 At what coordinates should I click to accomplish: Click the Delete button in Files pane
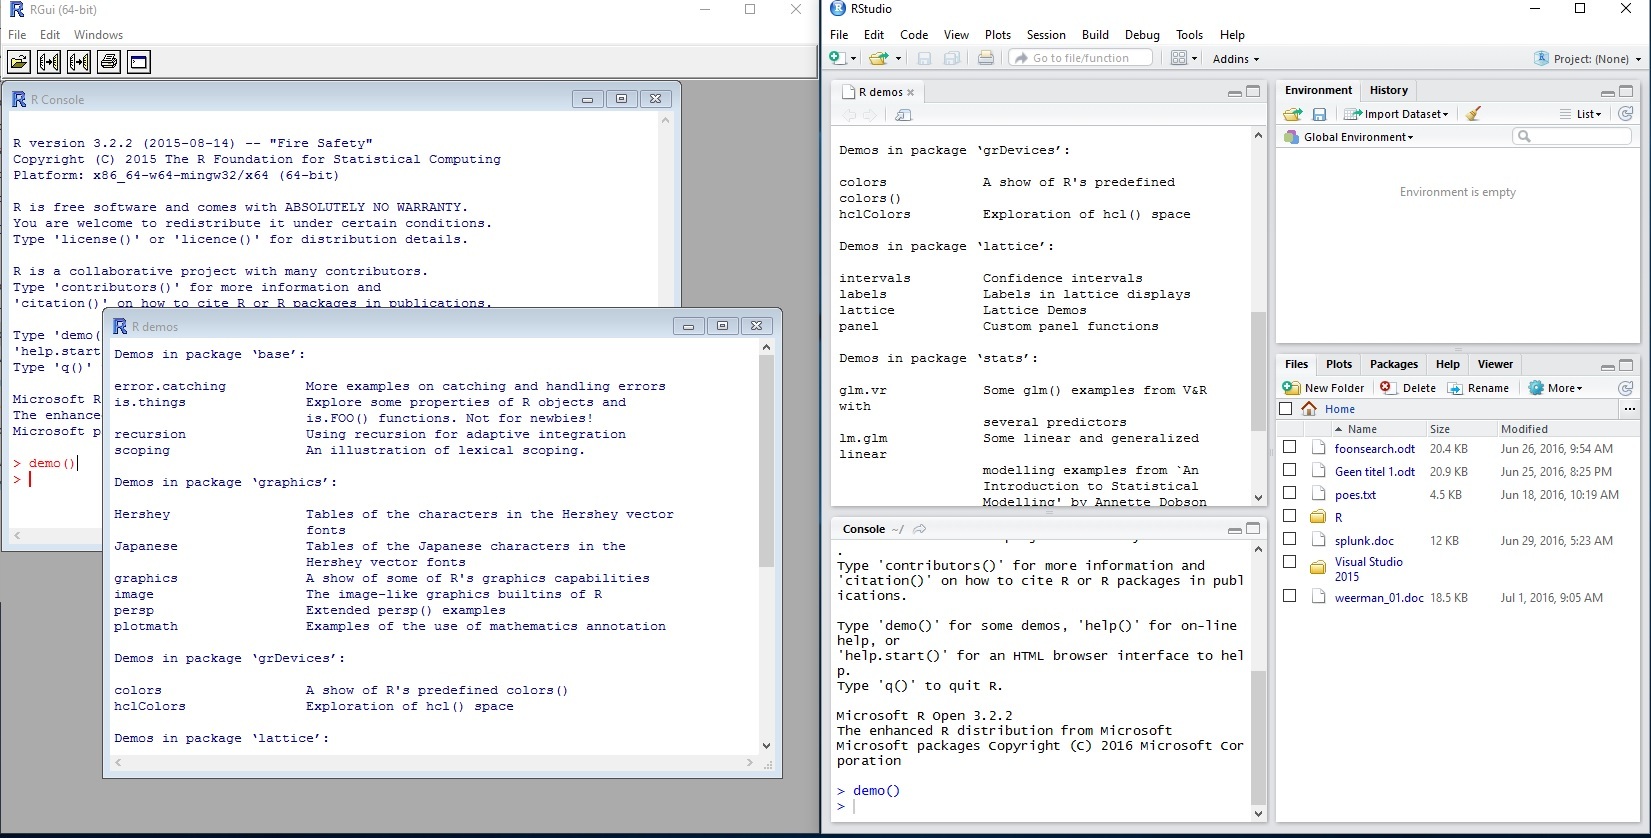point(1408,388)
